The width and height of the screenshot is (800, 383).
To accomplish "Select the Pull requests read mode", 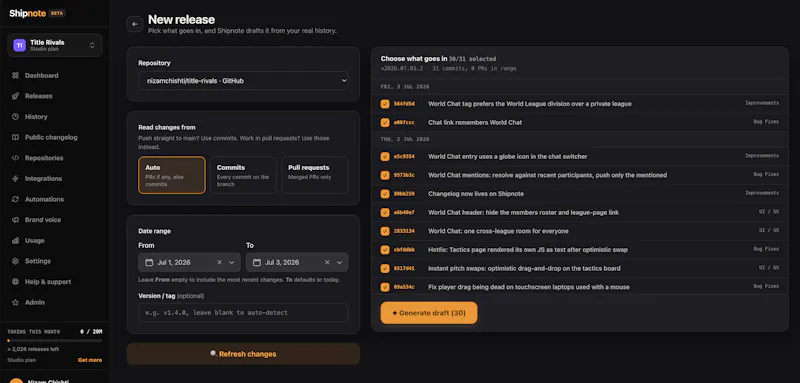I will (x=315, y=175).
